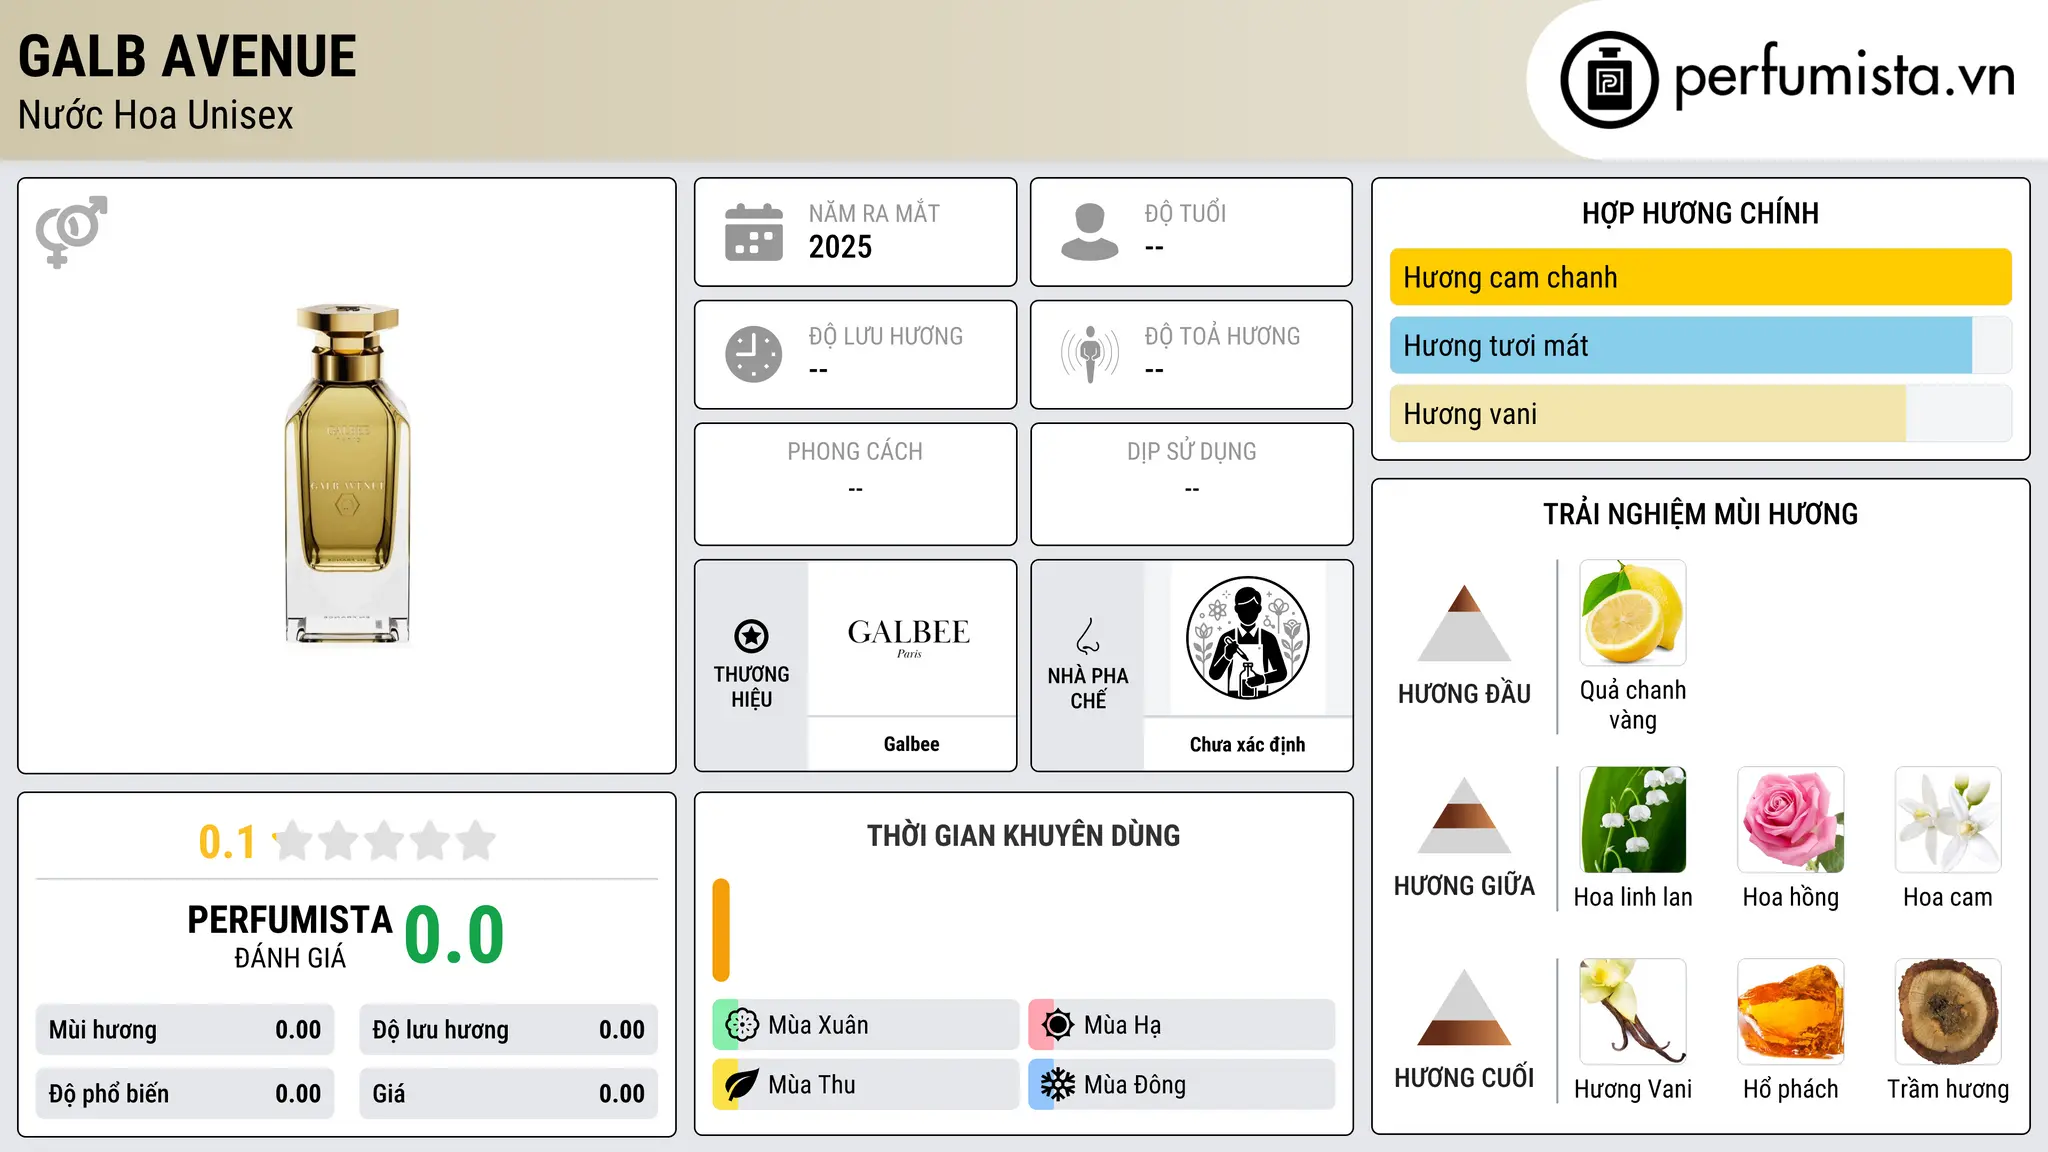2048x1152 pixels.
Task: Select the Mùa Hạ season label
Action: 1122,1025
